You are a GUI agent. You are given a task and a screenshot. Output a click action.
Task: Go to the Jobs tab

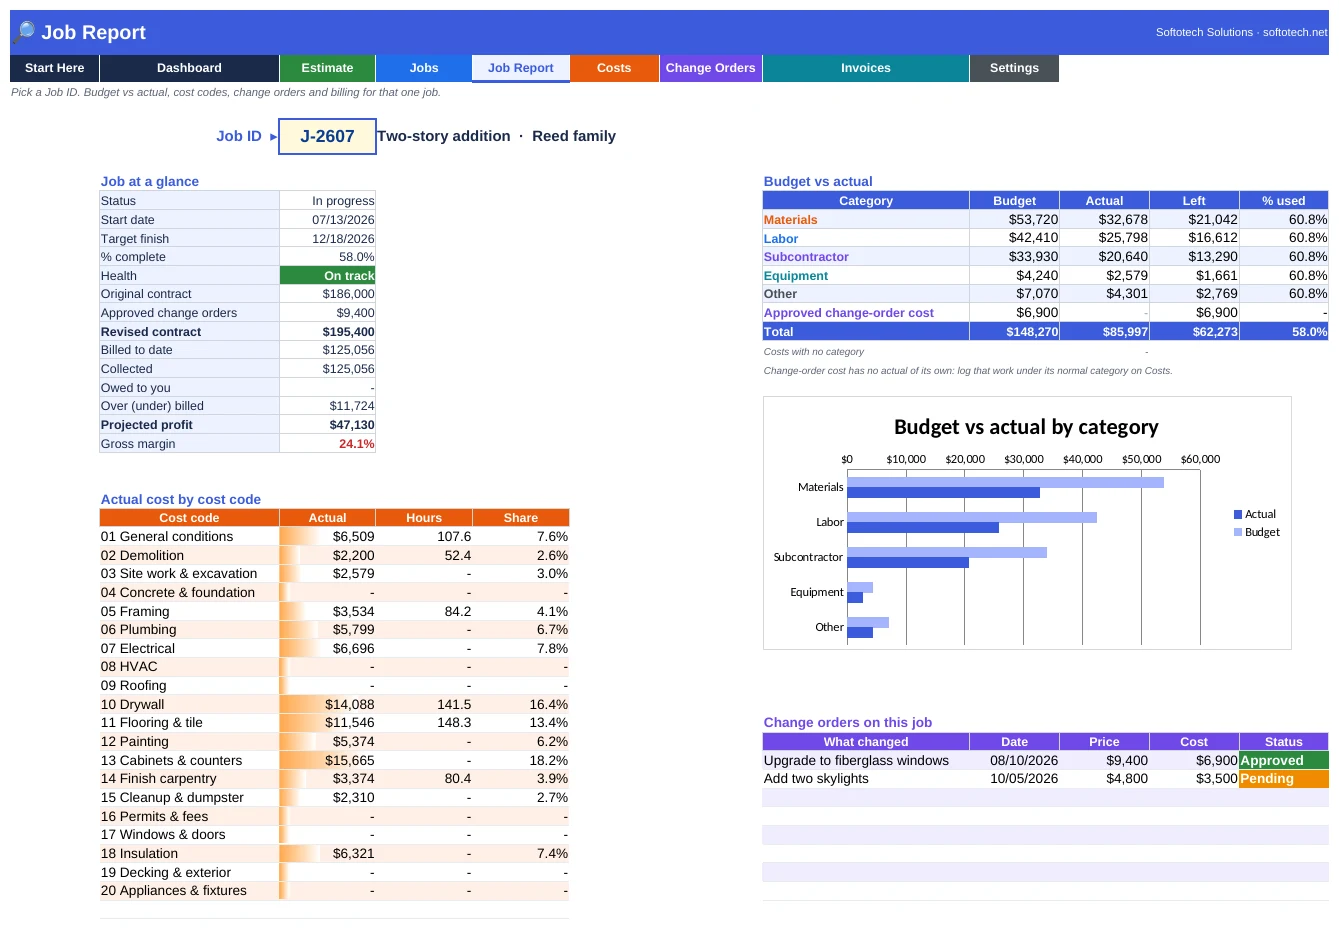pos(424,68)
